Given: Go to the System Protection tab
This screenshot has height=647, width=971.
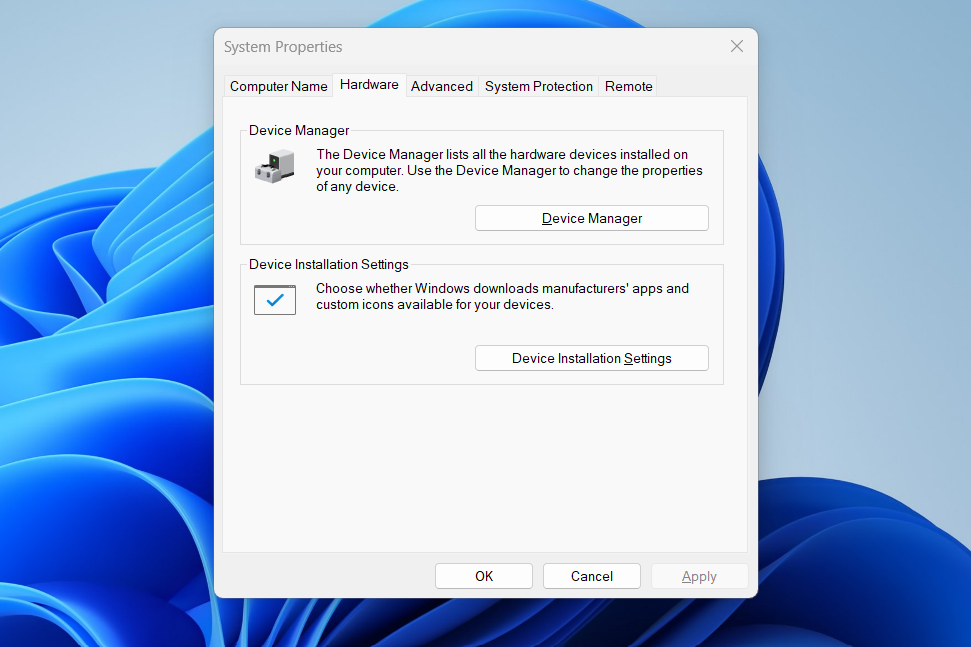Looking at the screenshot, I should click(539, 86).
